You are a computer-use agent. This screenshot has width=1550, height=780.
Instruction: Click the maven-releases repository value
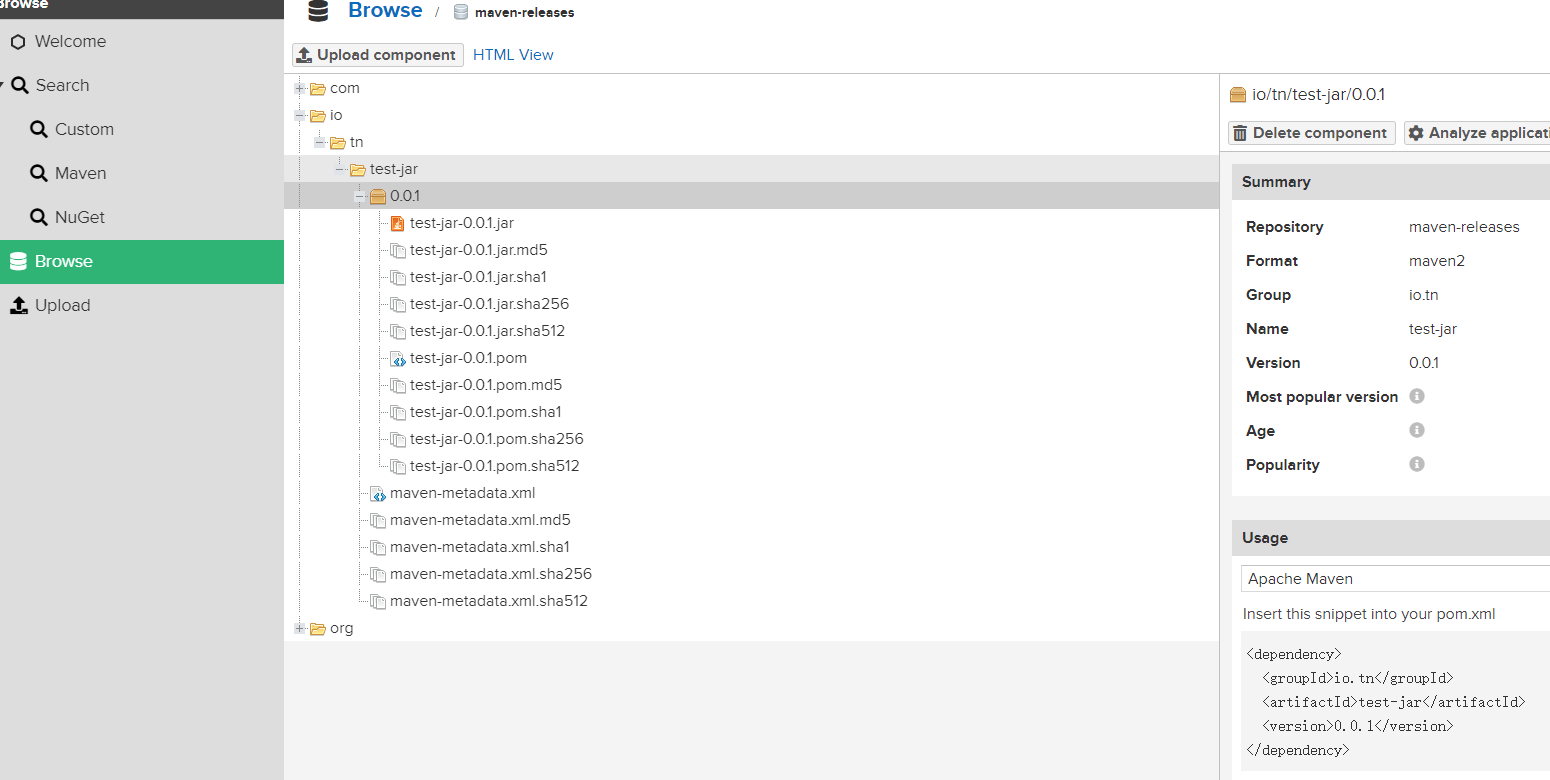1464,227
